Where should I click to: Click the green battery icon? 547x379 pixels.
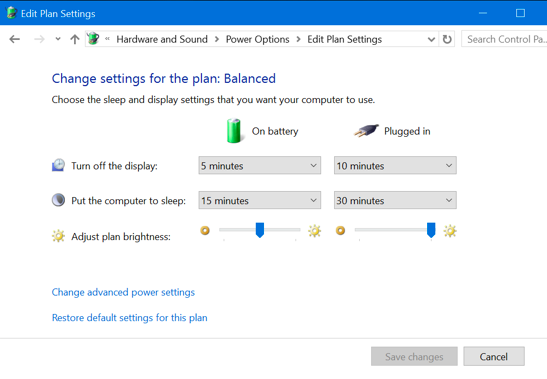[234, 131]
